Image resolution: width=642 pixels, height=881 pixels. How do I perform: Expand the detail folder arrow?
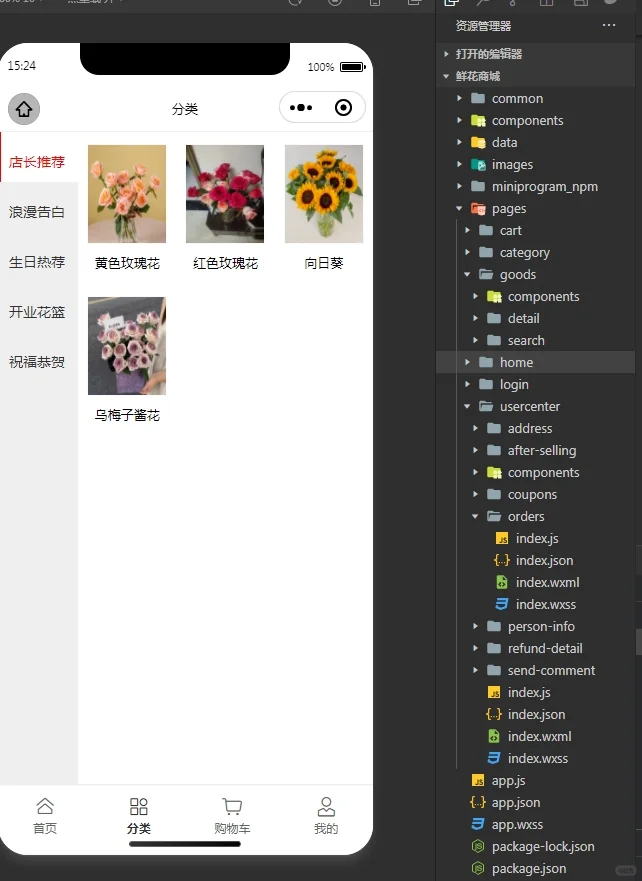click(475, 318)
